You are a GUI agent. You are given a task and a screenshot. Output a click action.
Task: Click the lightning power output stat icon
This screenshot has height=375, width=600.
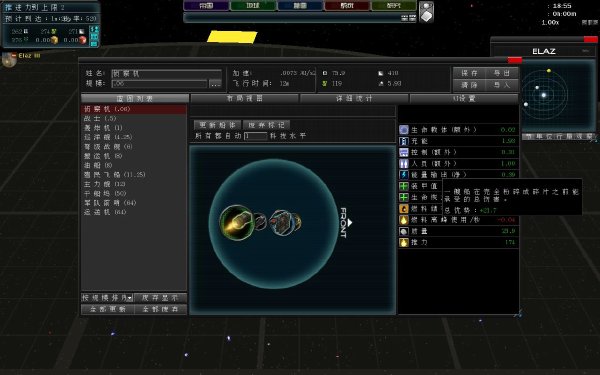click(x=404, y=175)
